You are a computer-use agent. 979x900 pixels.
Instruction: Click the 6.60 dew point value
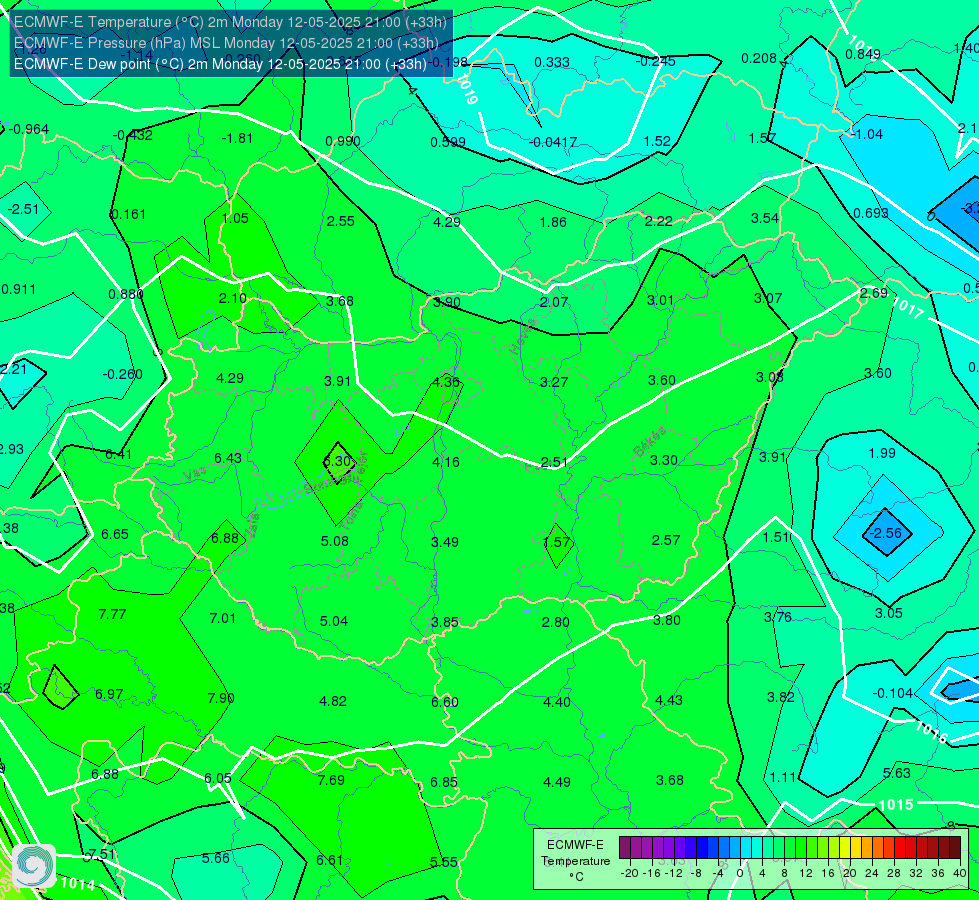[445, 702]
